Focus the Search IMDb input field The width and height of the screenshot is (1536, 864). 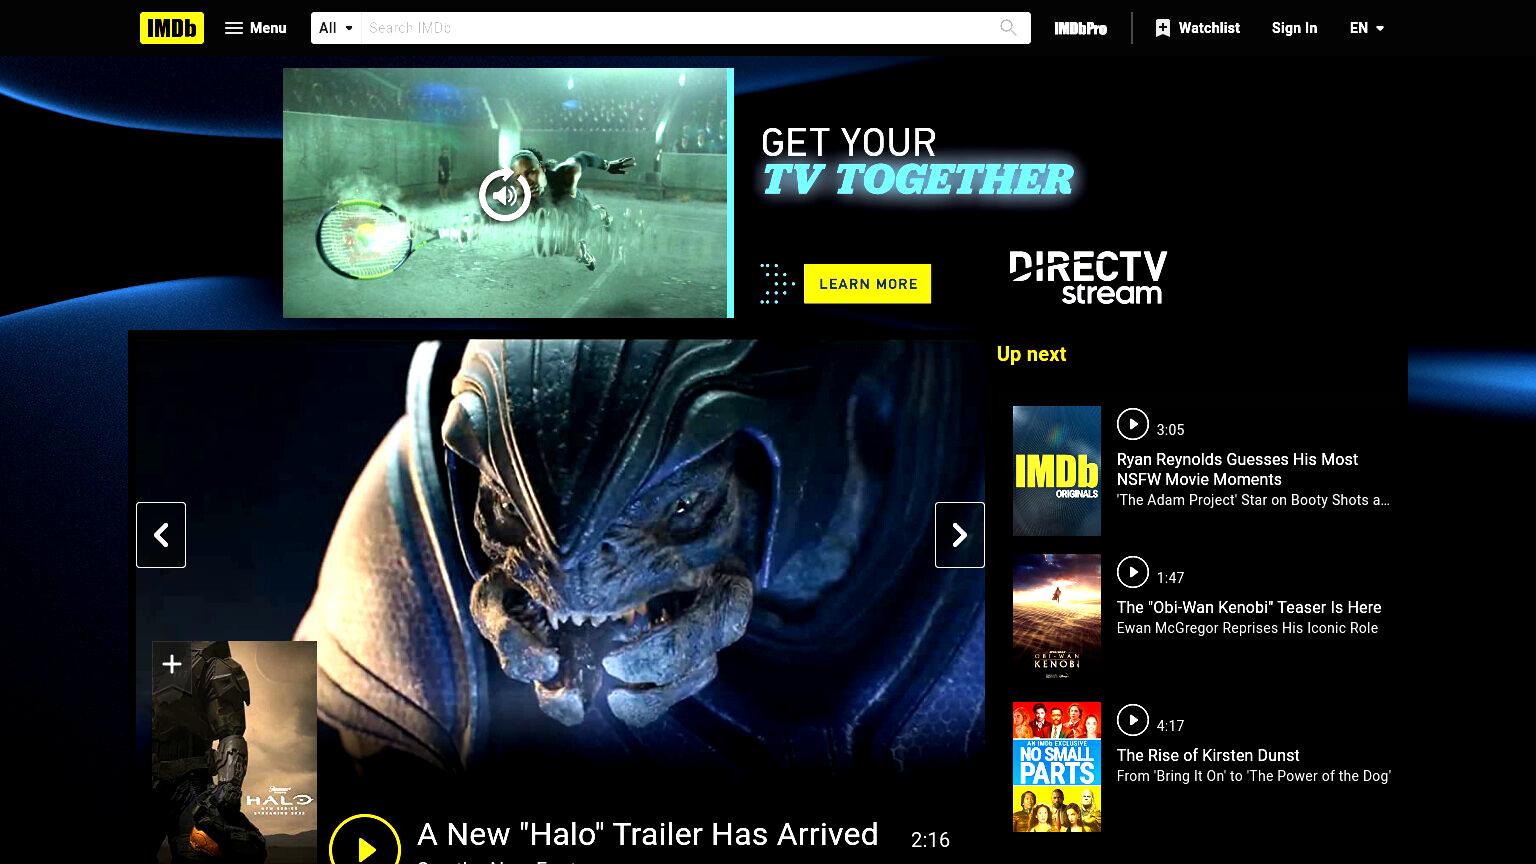click(677, 28)
